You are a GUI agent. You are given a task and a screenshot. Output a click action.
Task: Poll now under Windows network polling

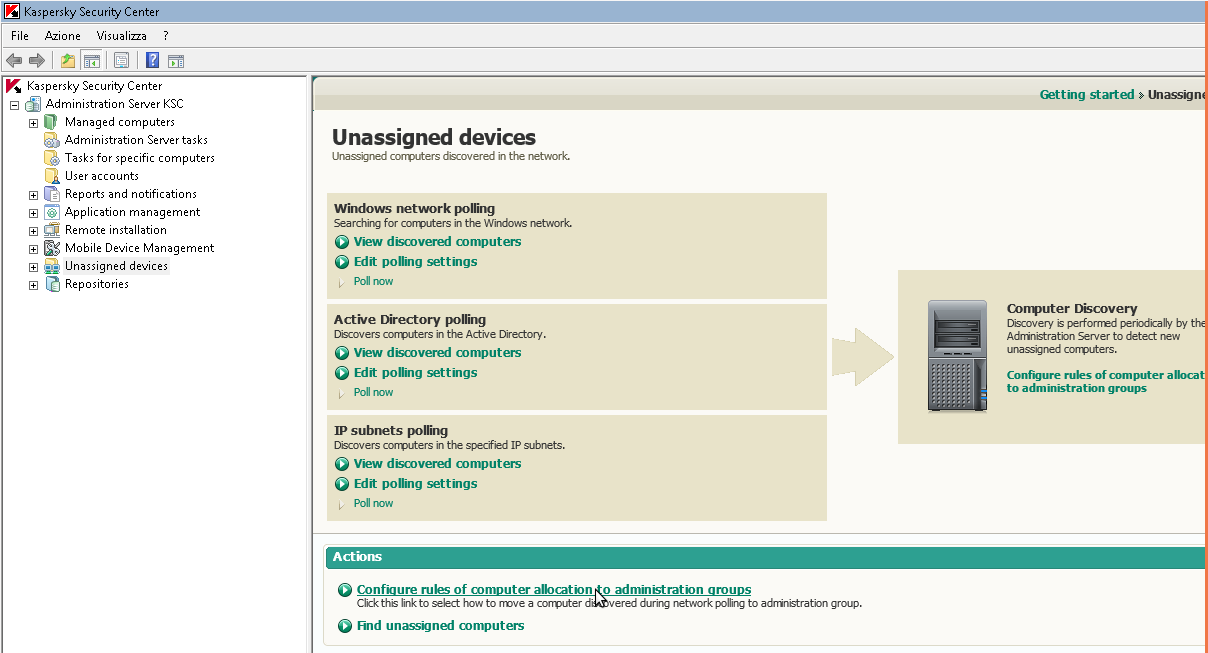tap(373, 281)
